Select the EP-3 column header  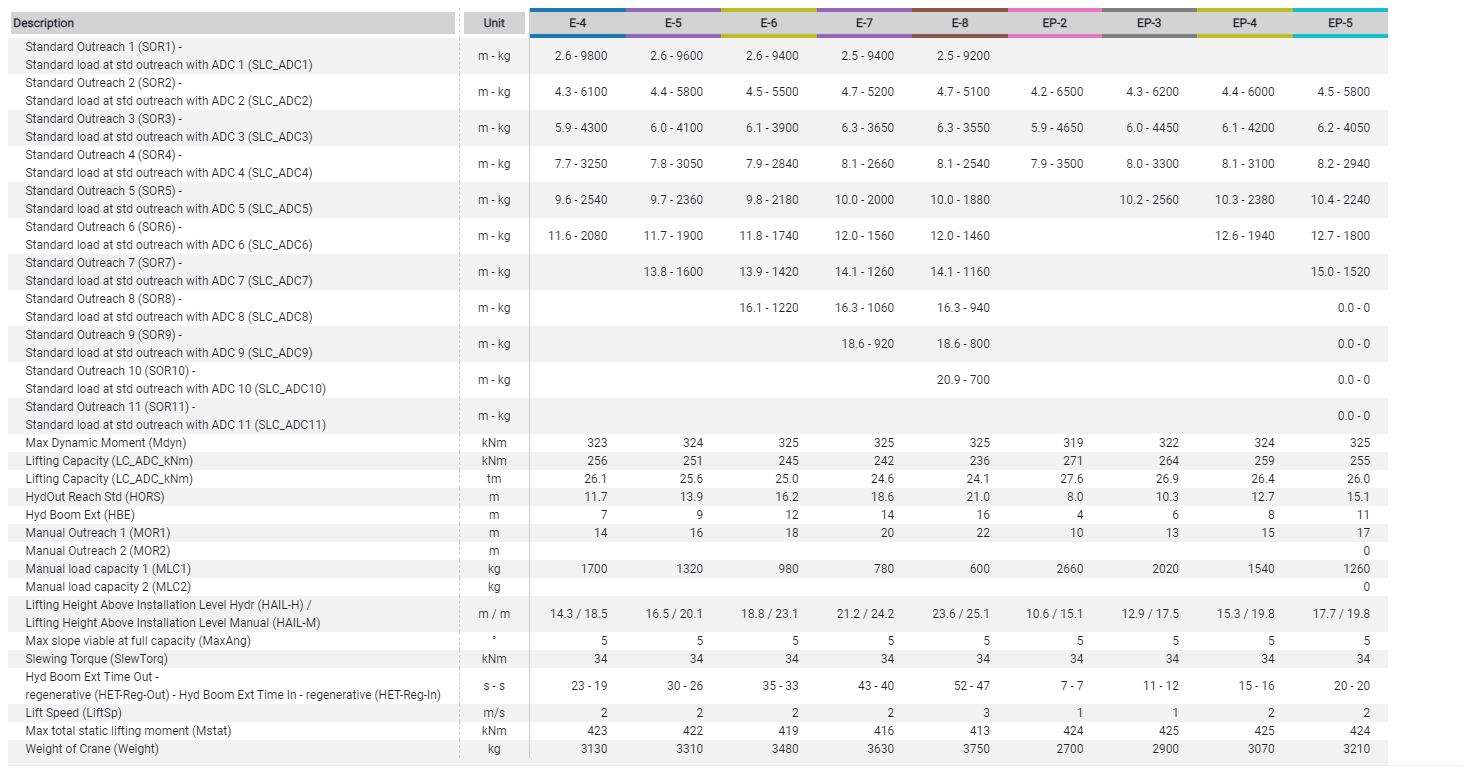pos(1149,23)
